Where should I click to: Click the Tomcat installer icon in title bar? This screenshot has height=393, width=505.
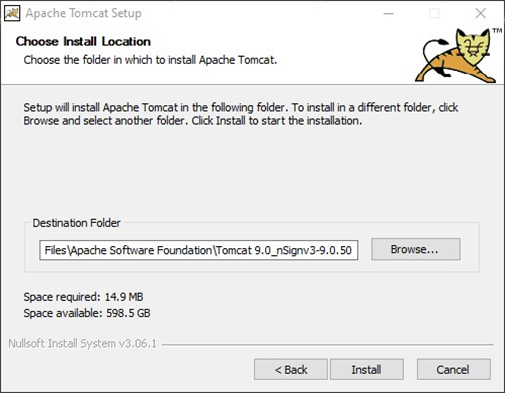click(x=12, y=13)
